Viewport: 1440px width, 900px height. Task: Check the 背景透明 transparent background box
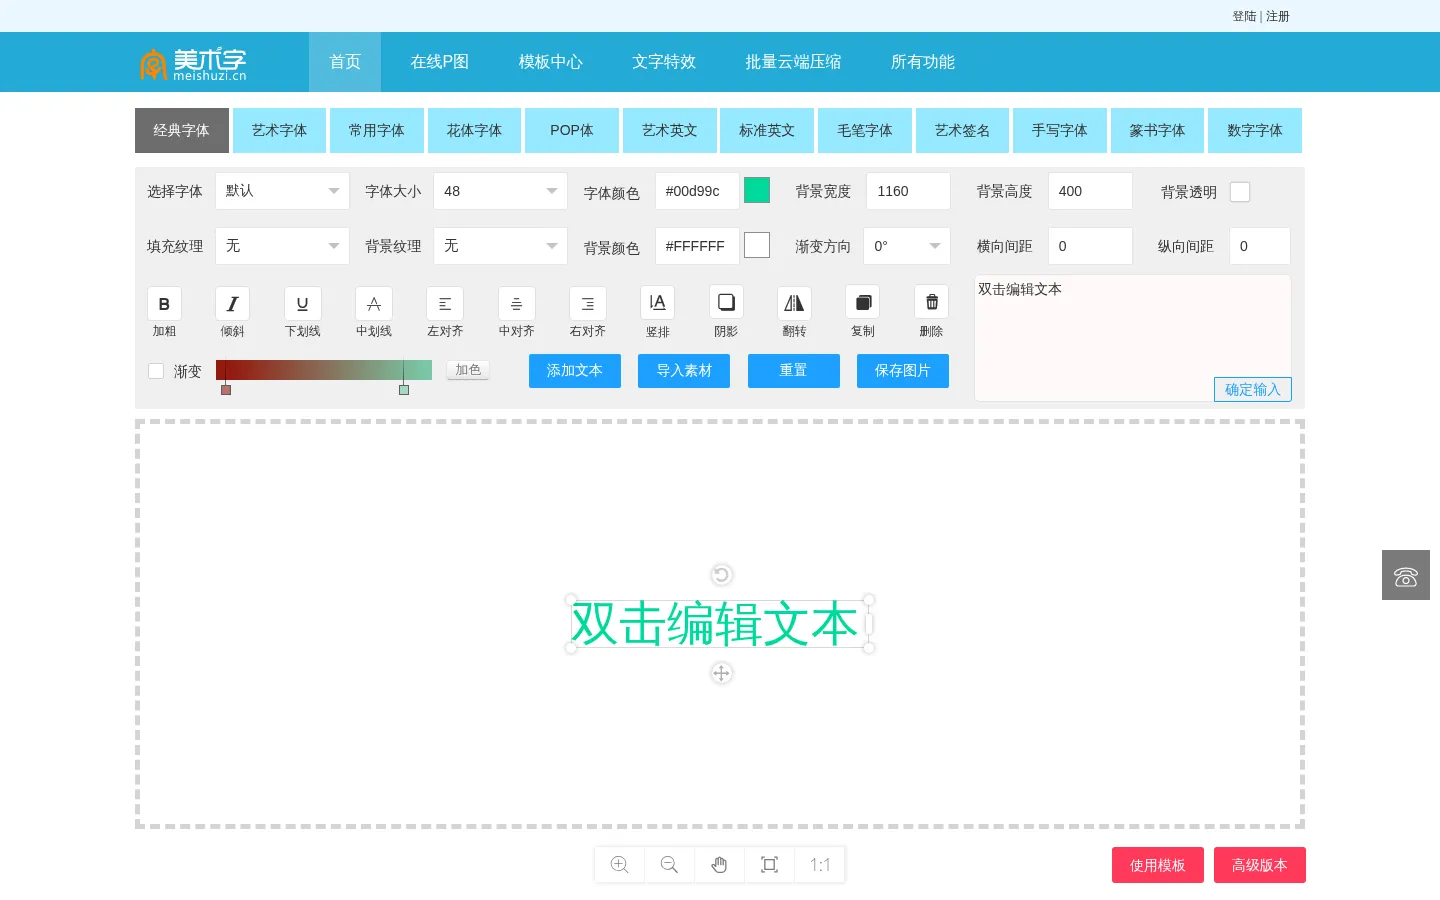(1240, 192)
